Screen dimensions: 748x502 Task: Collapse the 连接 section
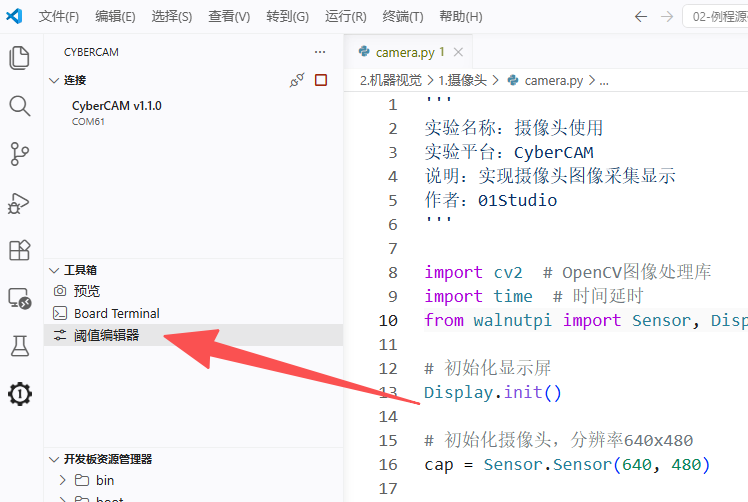coord(54,80)
